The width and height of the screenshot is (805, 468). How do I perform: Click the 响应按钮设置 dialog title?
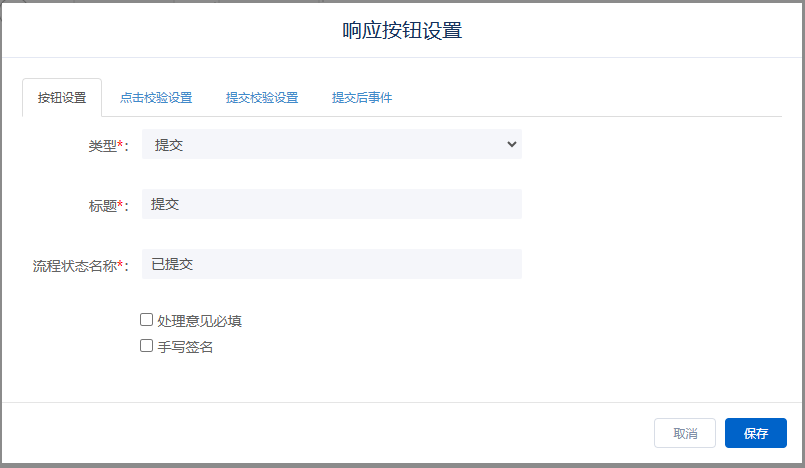click(402, 30)
